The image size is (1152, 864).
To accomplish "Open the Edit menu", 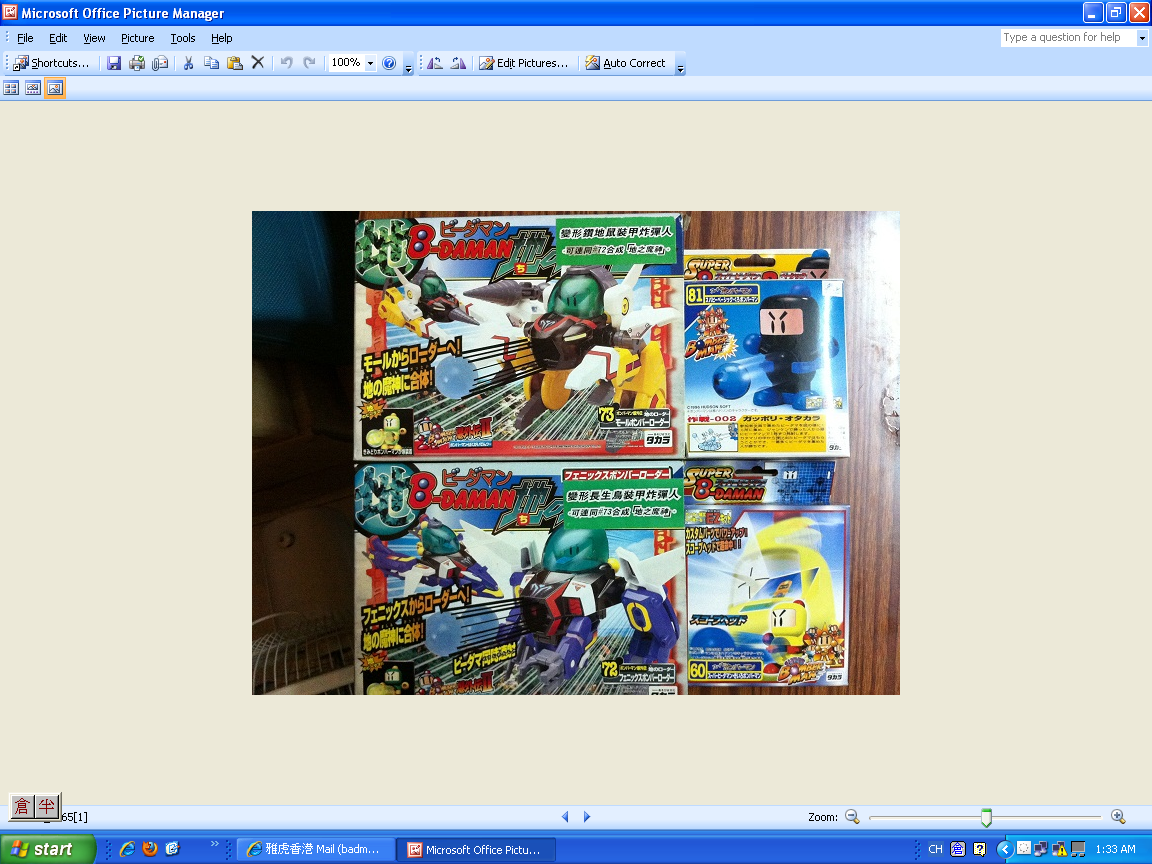I will pos(58,38).
